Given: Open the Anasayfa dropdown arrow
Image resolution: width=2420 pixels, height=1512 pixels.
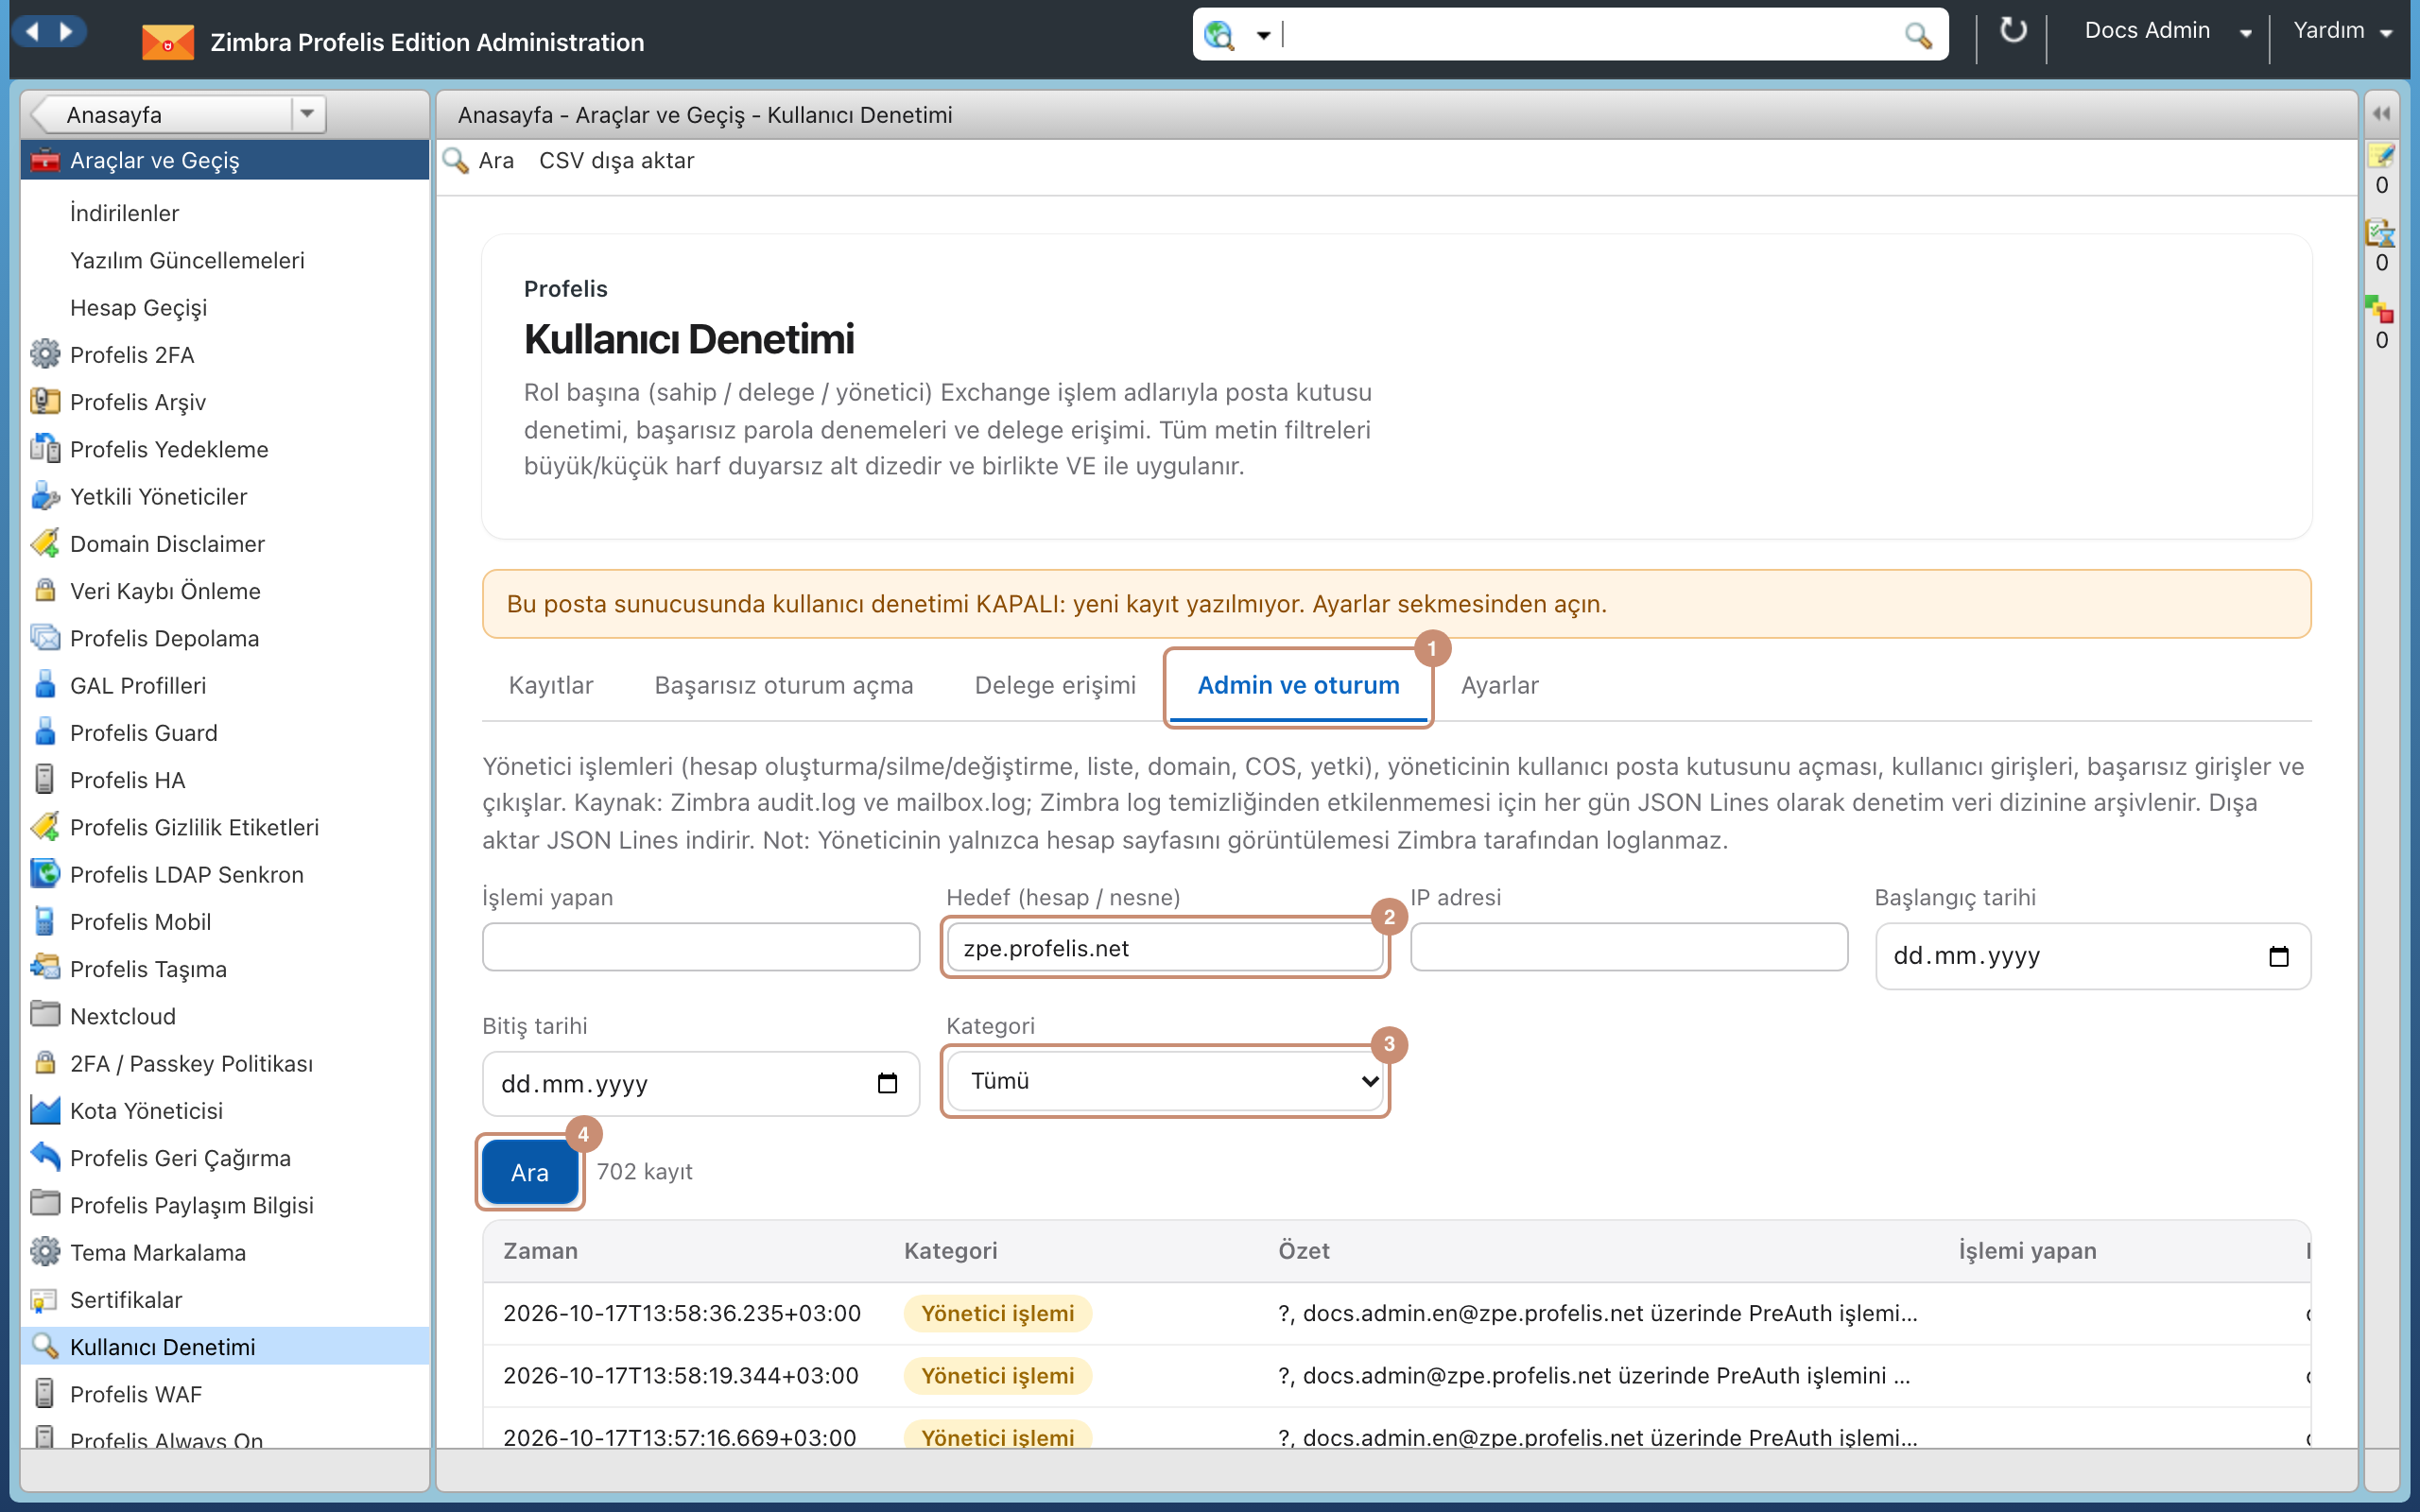Looking at the screenshot, I should tap(308, 114).
